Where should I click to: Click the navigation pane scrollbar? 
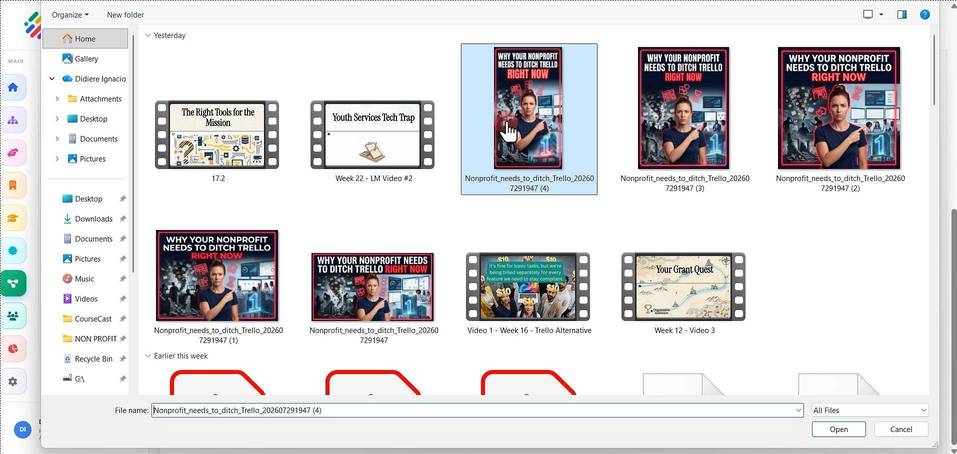click(x=133, y=153)
